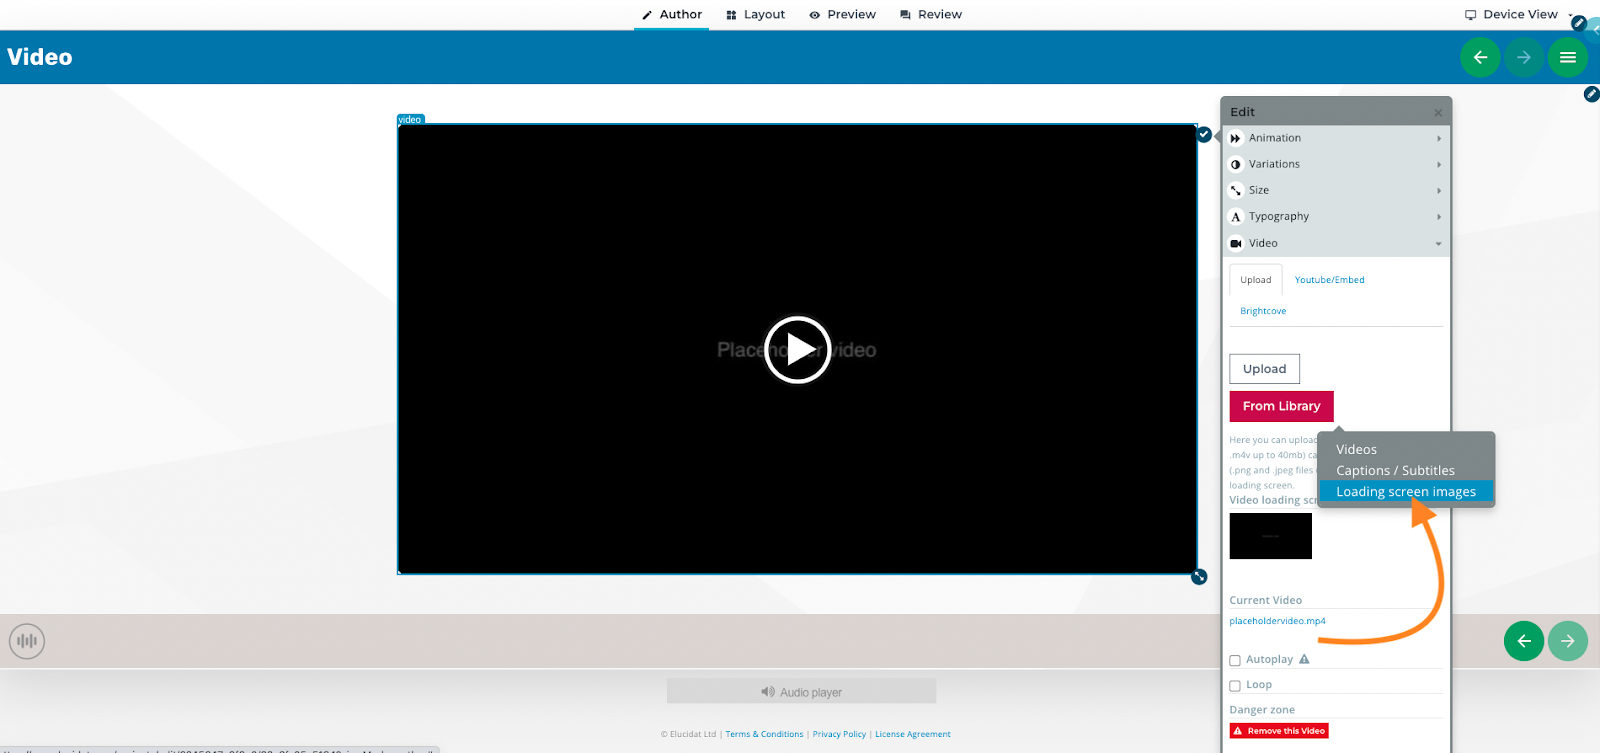The image size is (1600, 753).
Task: Click the video confirm checkmark icon
Action: coord(1204,134)
